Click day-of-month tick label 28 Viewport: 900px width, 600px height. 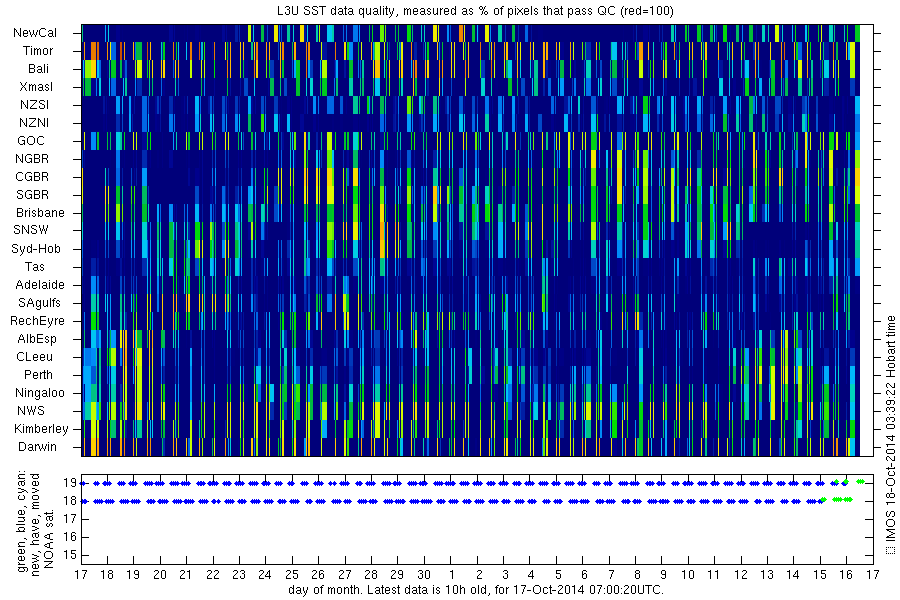(x=371, y=575)
